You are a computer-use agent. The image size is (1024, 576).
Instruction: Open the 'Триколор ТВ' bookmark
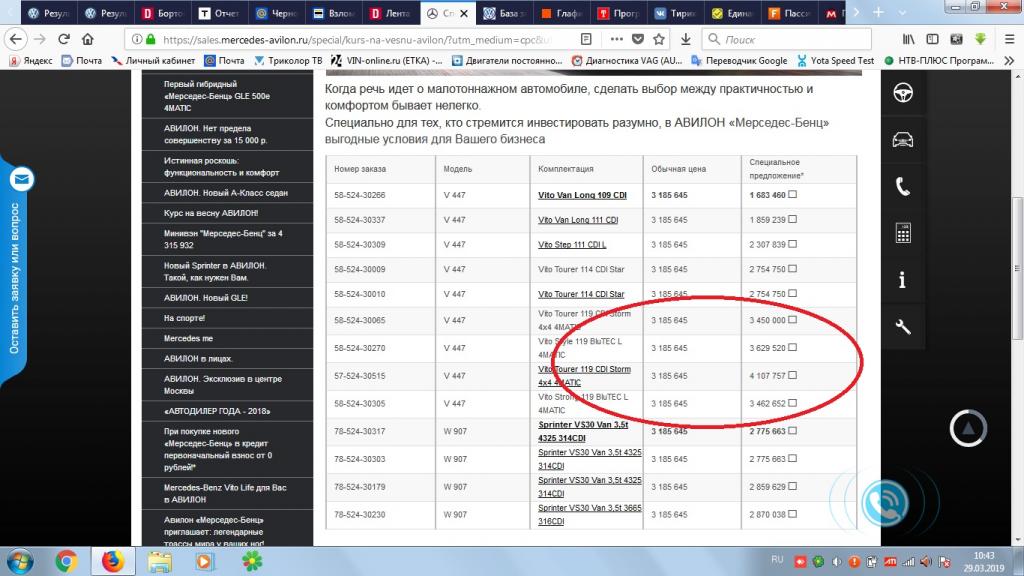[x=288, y=61]
